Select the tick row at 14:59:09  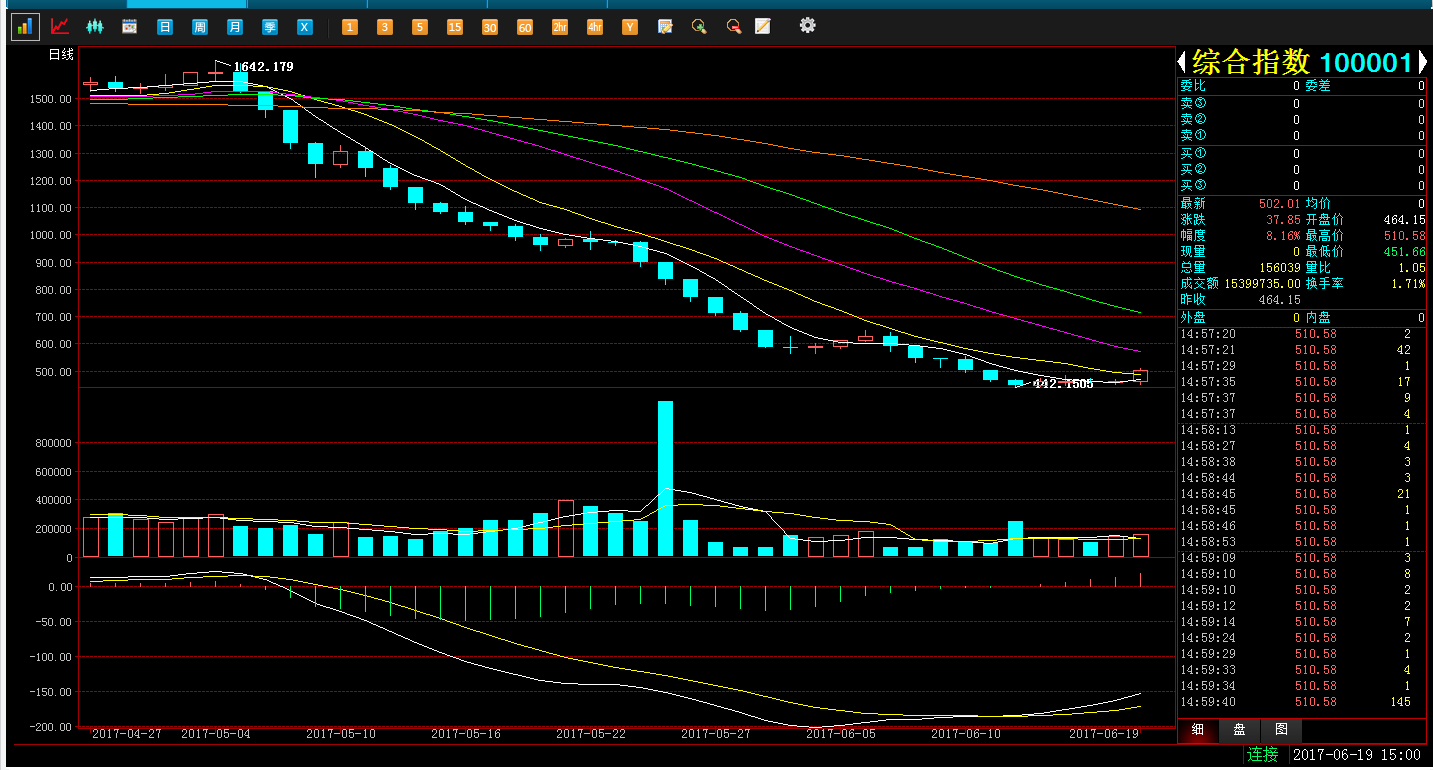pos(1302,558)
